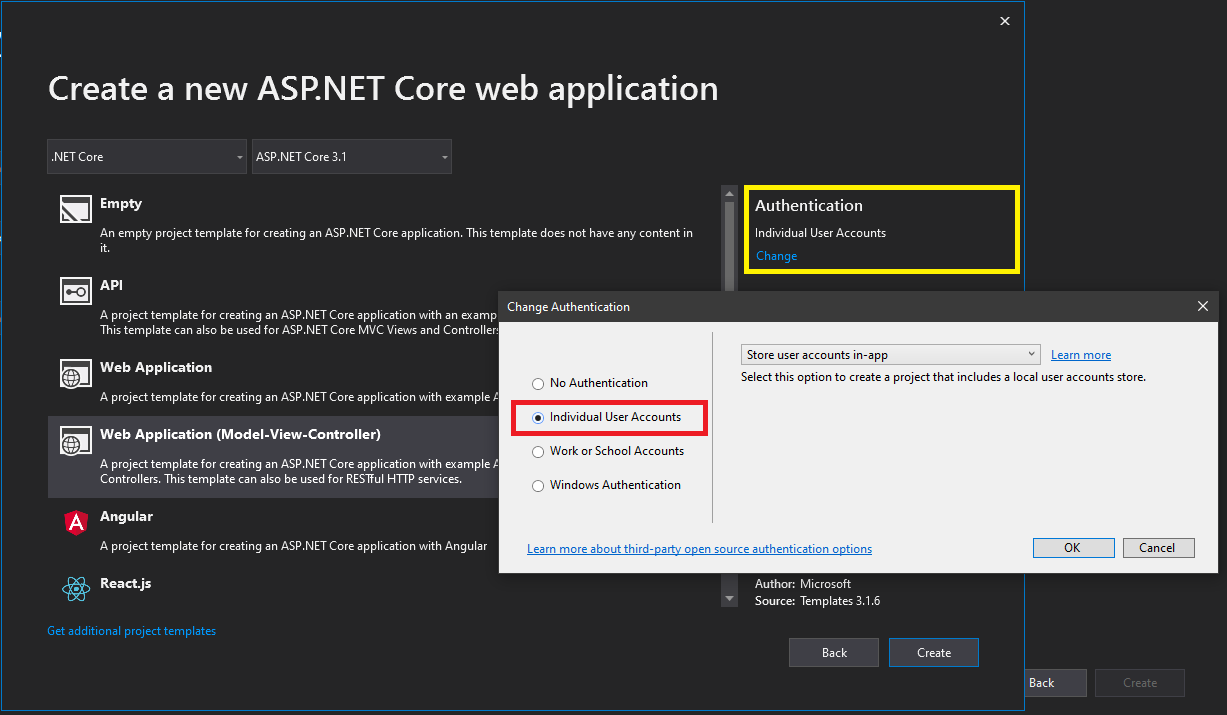1227x715 pixels.
Task: Open the .NET Core framework dropdown
Action: click(x=147, y=157)
